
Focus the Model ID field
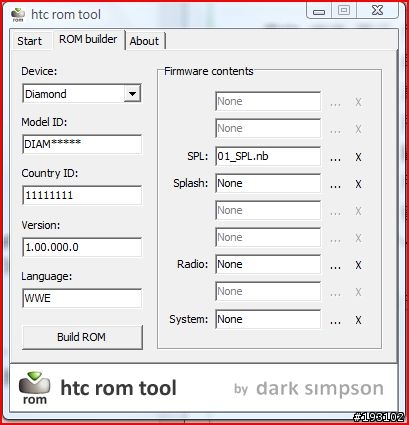(x=82, y=144)
